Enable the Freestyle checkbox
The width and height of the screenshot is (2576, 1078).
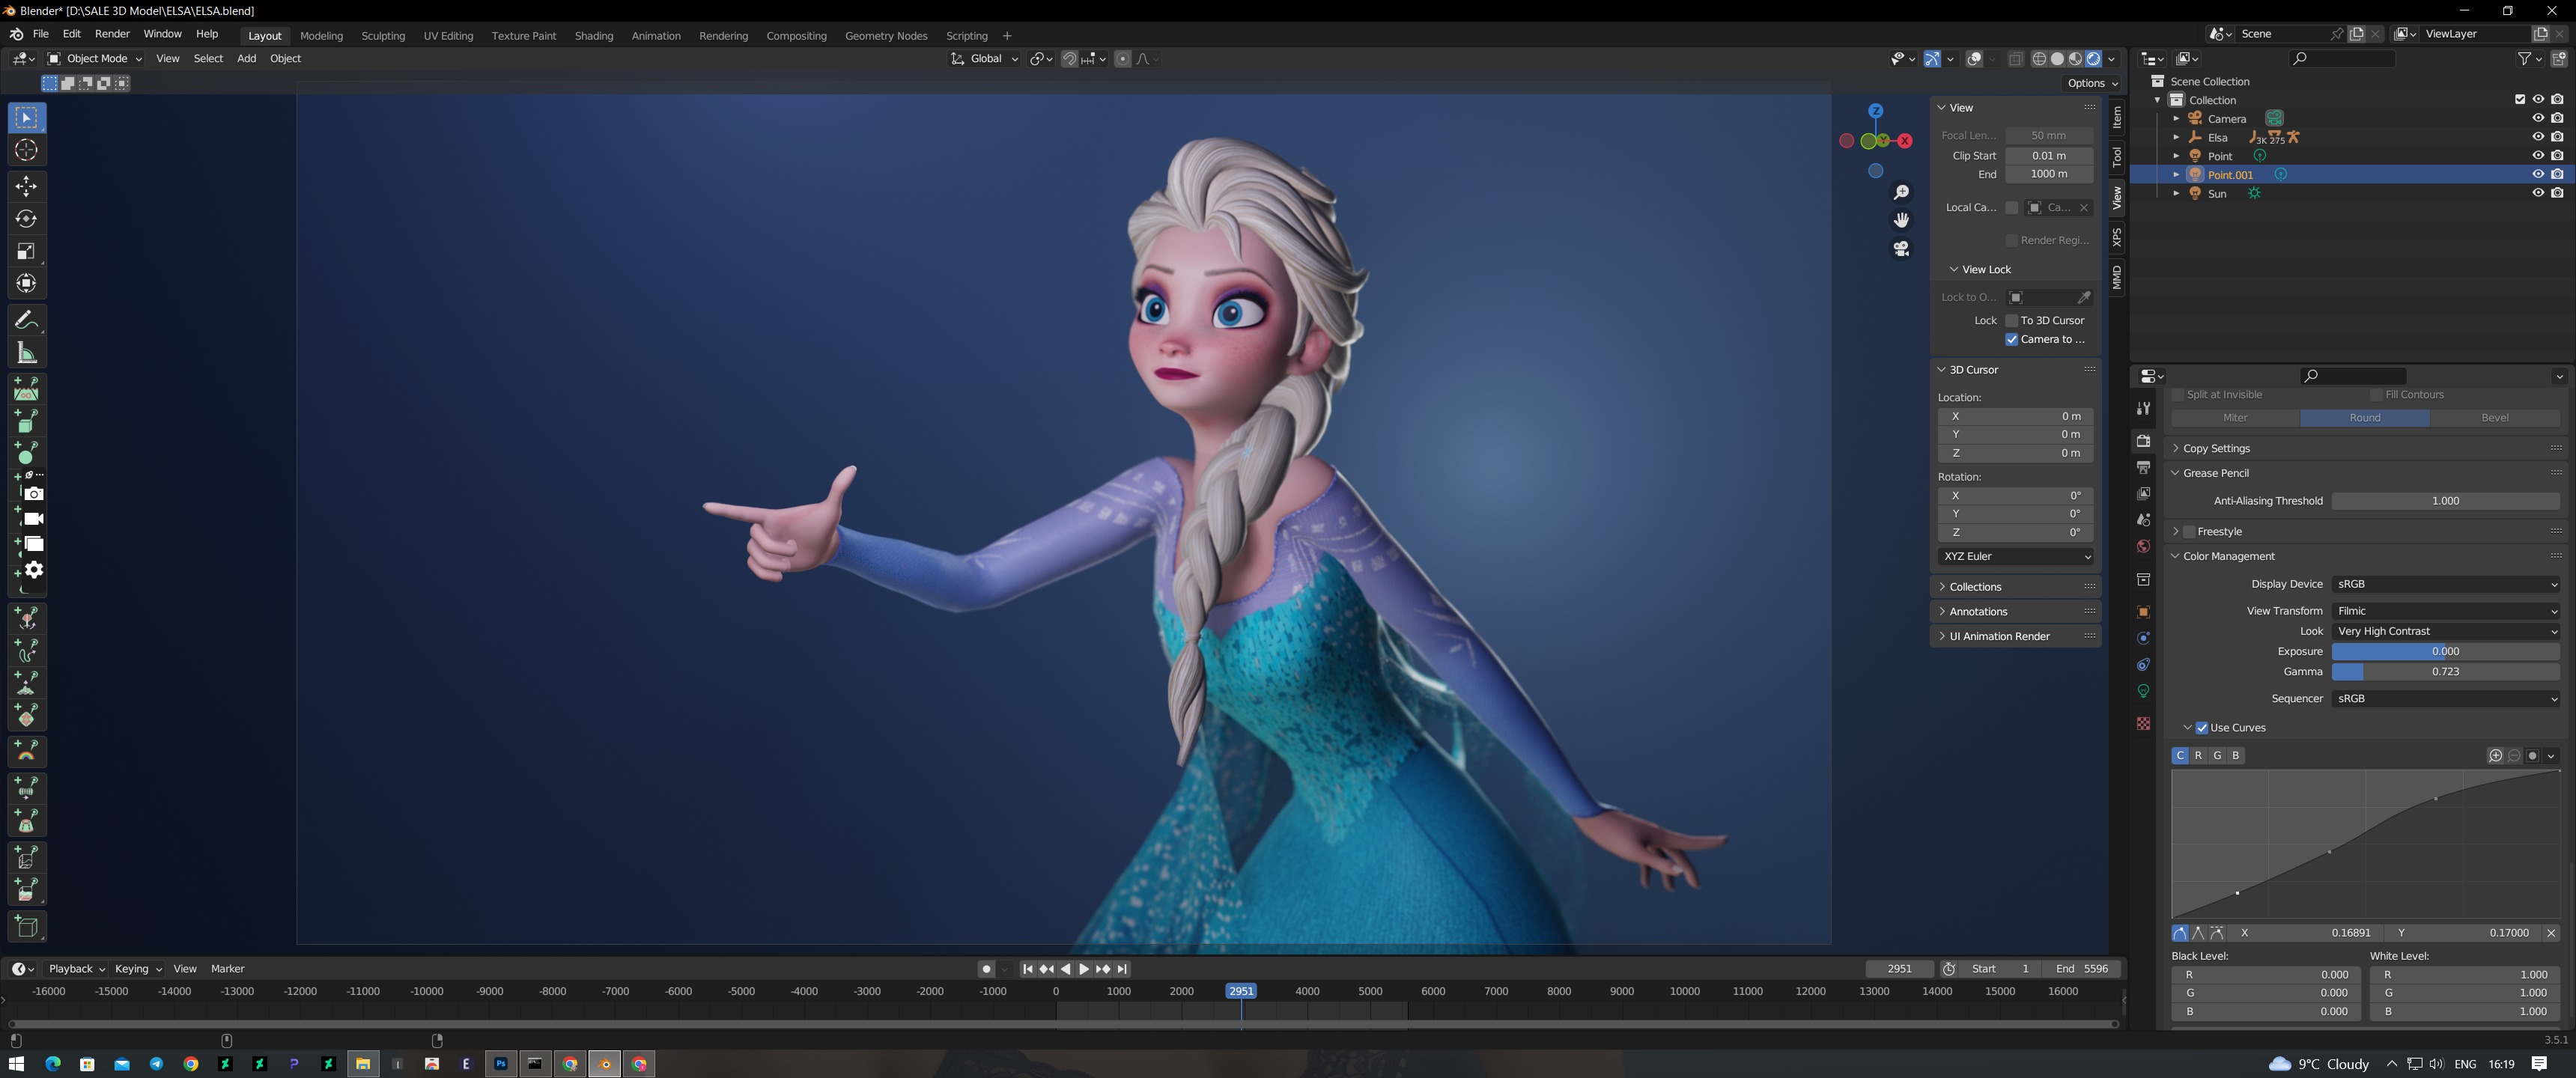pyautogui.click(x=2189, y=532)
